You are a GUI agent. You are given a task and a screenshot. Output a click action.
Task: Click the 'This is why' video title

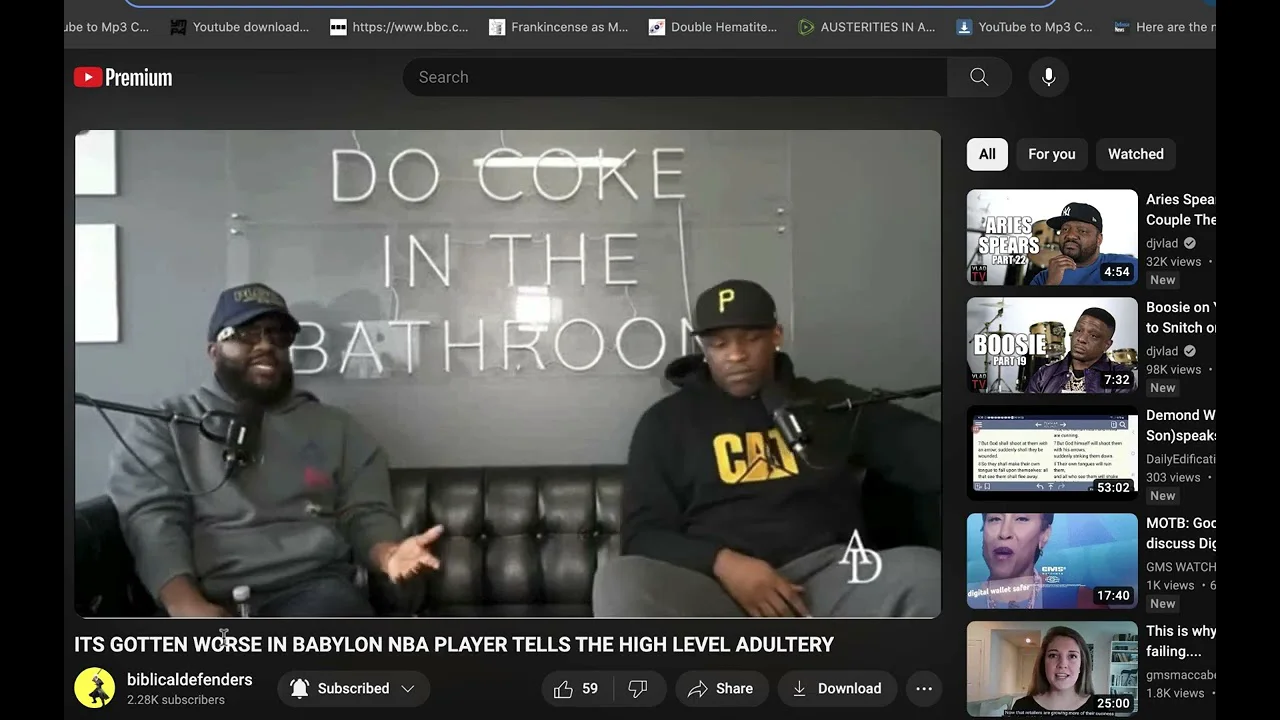pyautogui.click(x=1181, y=642)
